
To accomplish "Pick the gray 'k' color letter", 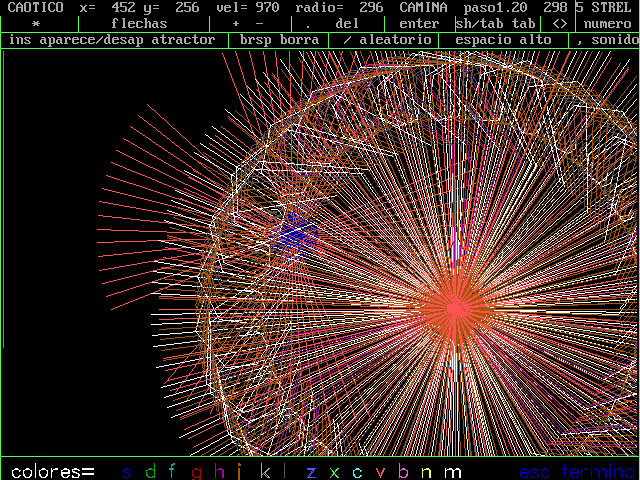I will tap(265, 471).
